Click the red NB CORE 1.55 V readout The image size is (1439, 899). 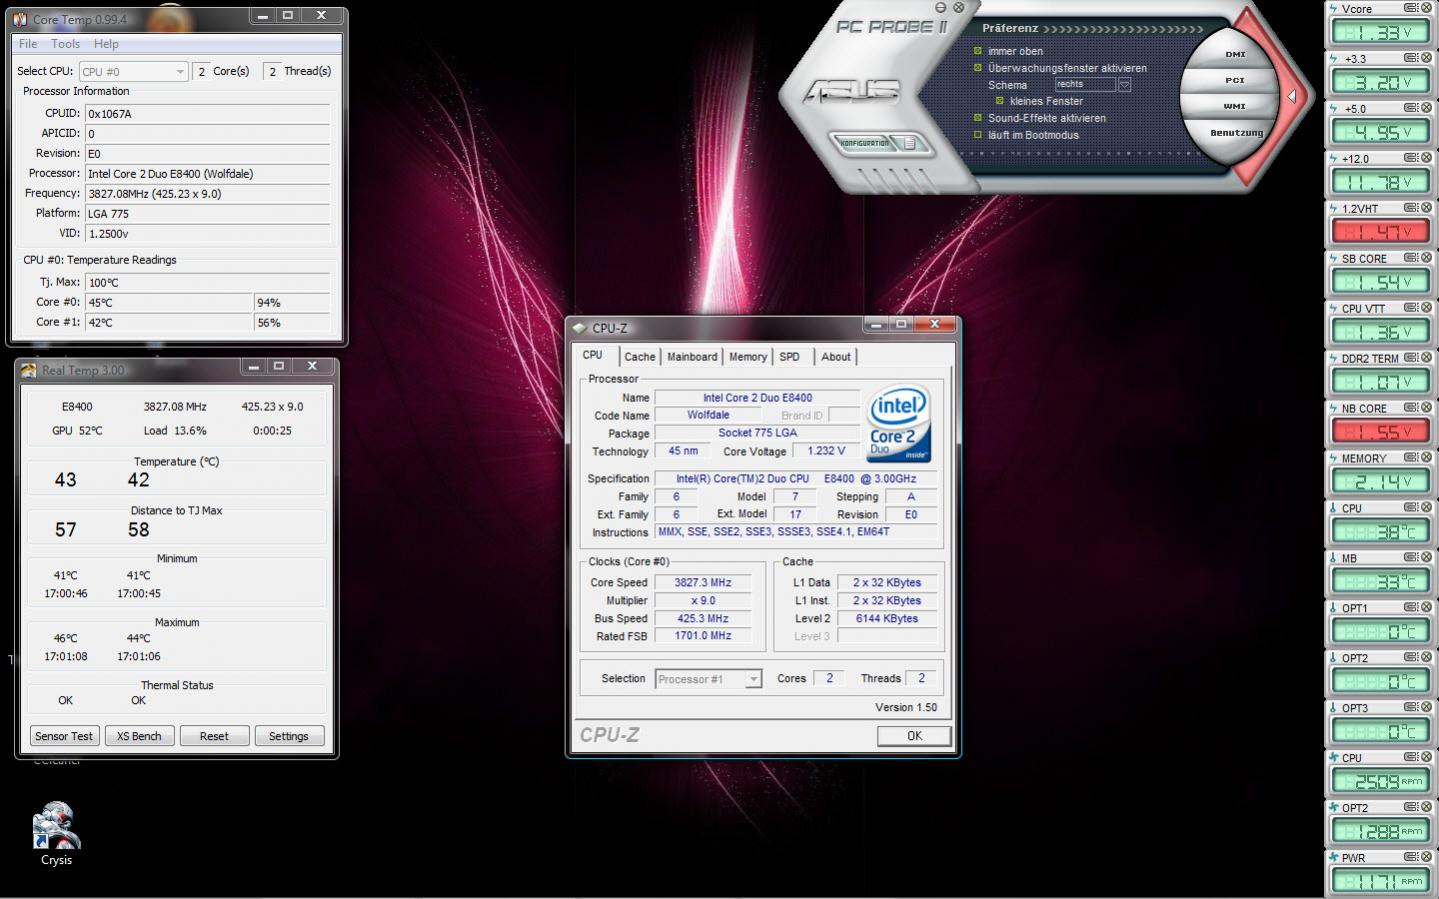pyautogui.click(x=1380, y=432)
